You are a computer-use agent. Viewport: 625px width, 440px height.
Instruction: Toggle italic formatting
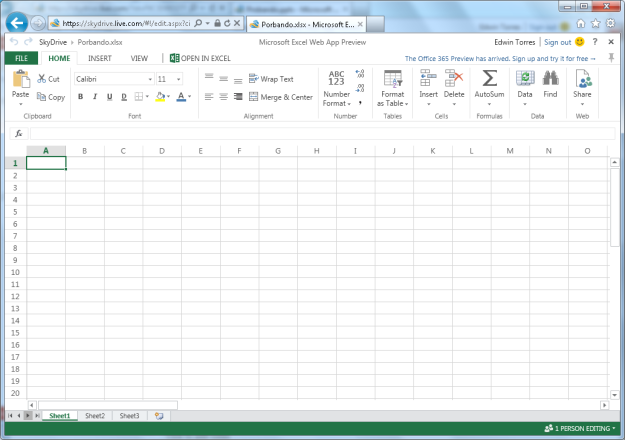click(x=95, y=96)
